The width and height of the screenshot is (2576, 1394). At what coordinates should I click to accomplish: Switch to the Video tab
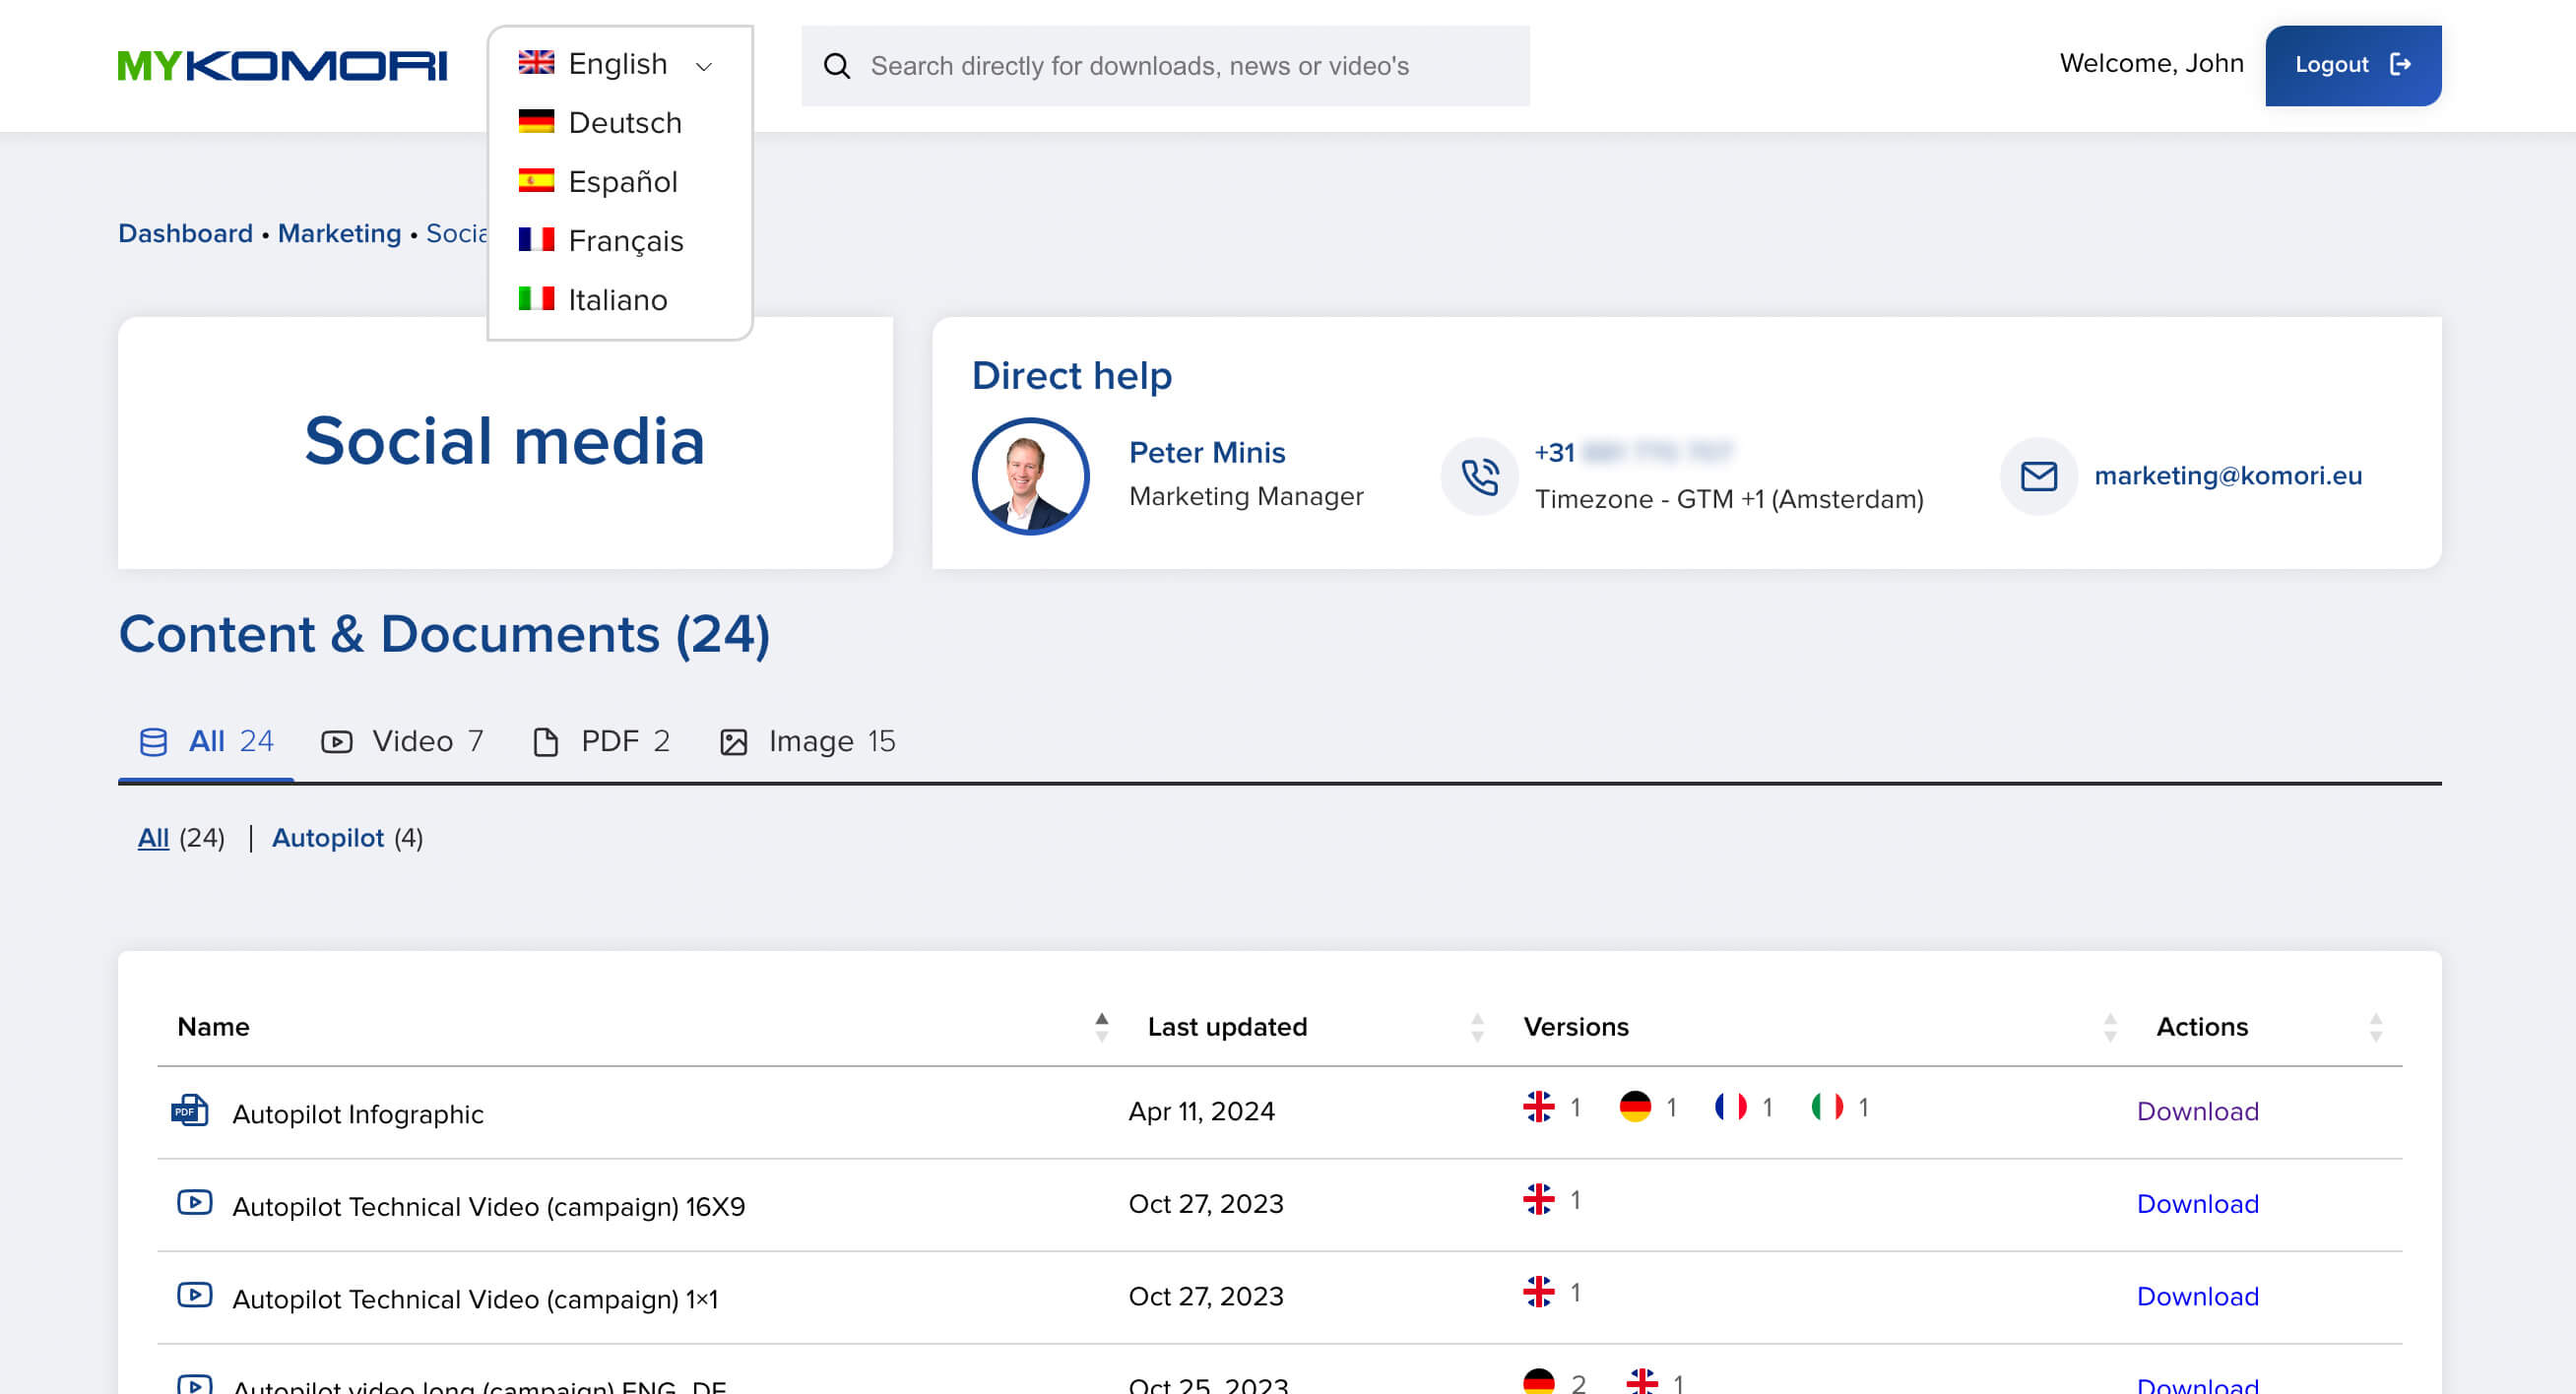click(402, 741)
